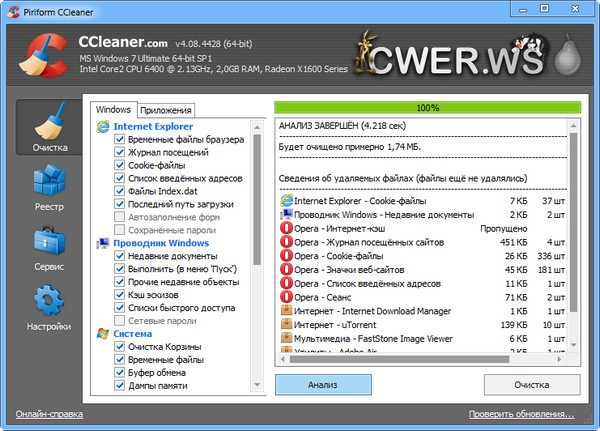Viewport: 600px width, 431px height.
Task: Click the window resize grip in the corner
Action: click(589, 420)
